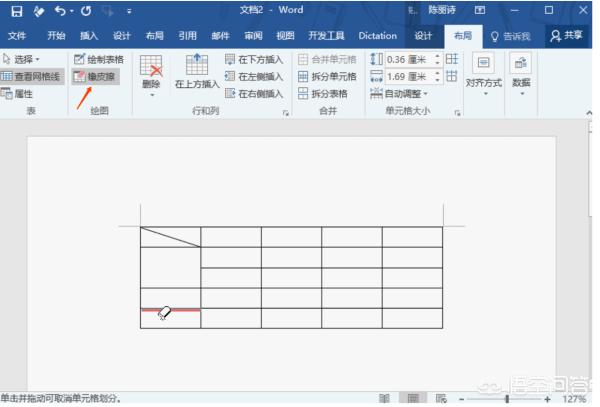Click the row height 0.36 厘米 field
This screenshot has width=600, height=407.
coord(412,59)
